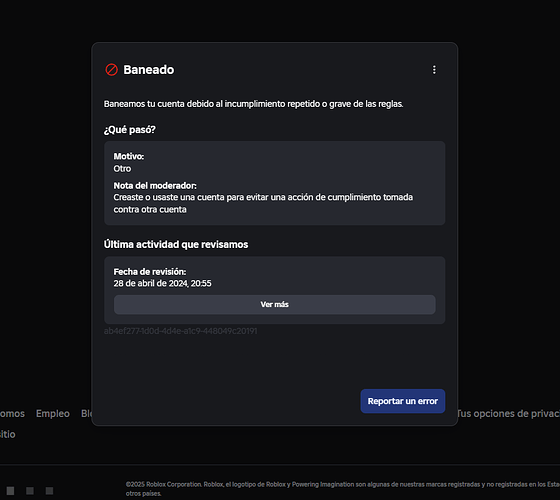Click the Reportar un error button
The width and height of the screenshot is (560, 500).
pyautogui.click(x=402, y=401)
